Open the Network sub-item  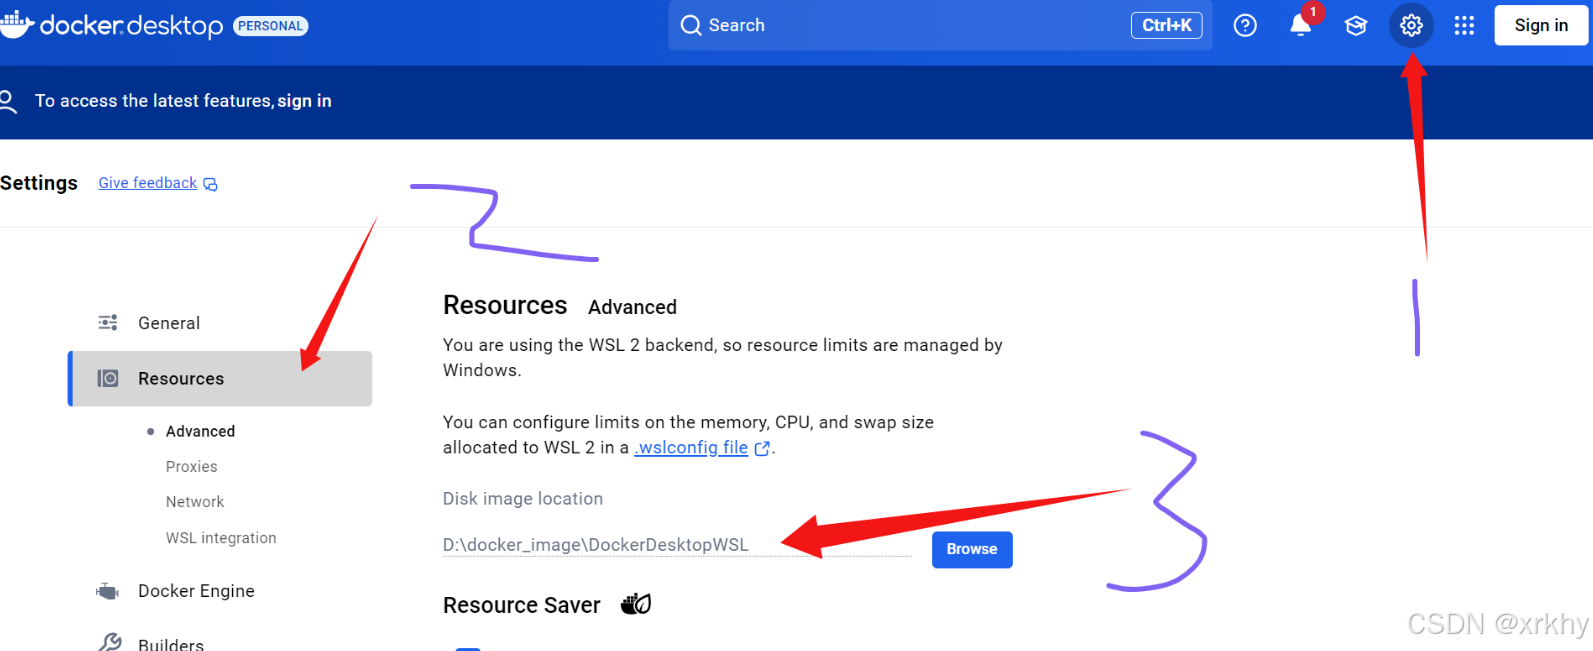pyautogui.click(x=195, y=502)
